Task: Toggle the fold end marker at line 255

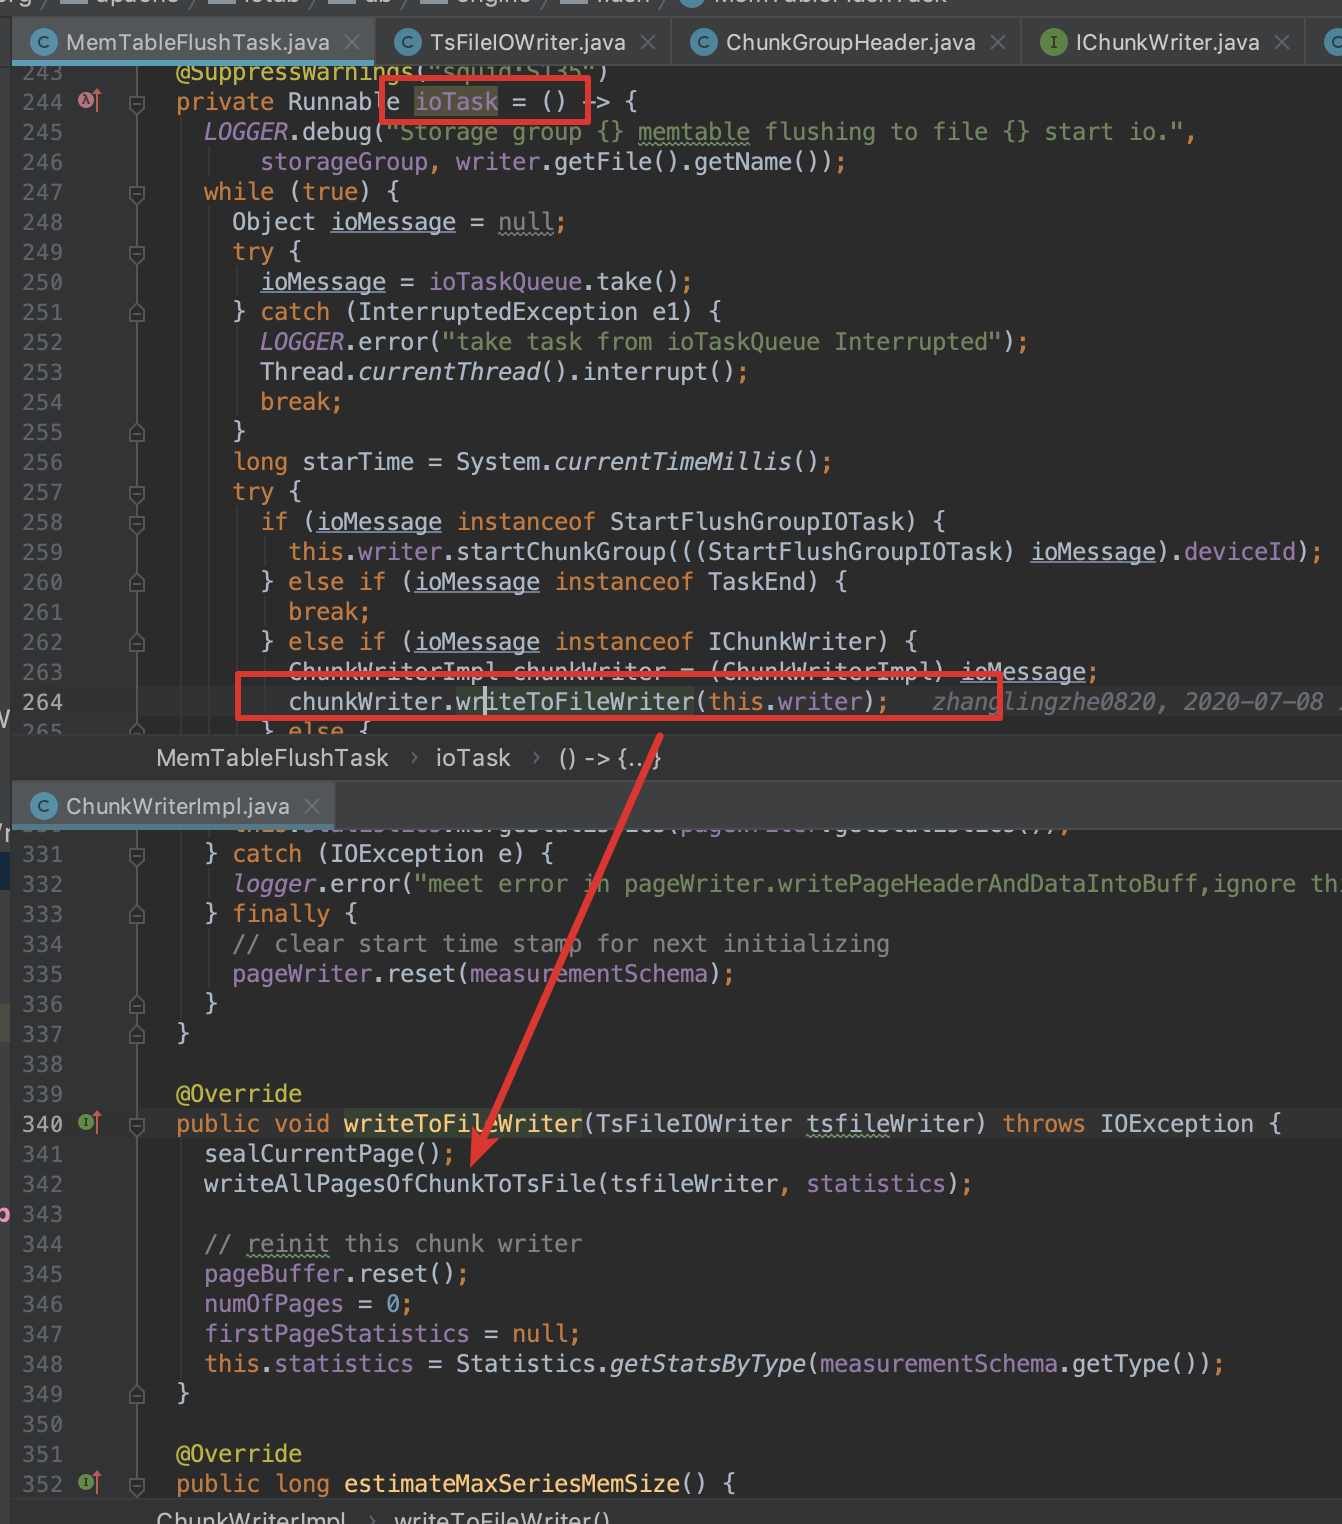Action: pyautogui.click(x=137, y=432)
